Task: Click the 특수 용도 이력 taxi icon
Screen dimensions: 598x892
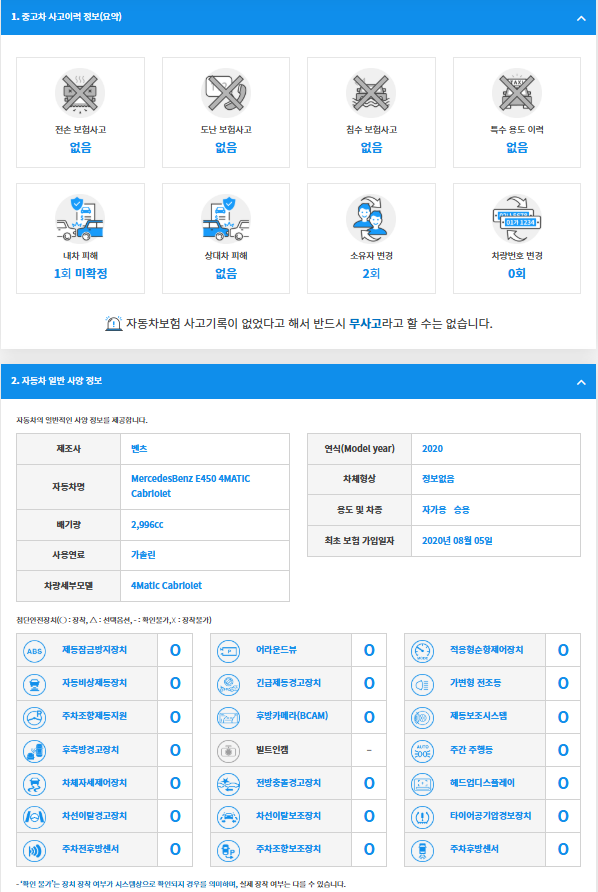Action: tap(517, 93)
